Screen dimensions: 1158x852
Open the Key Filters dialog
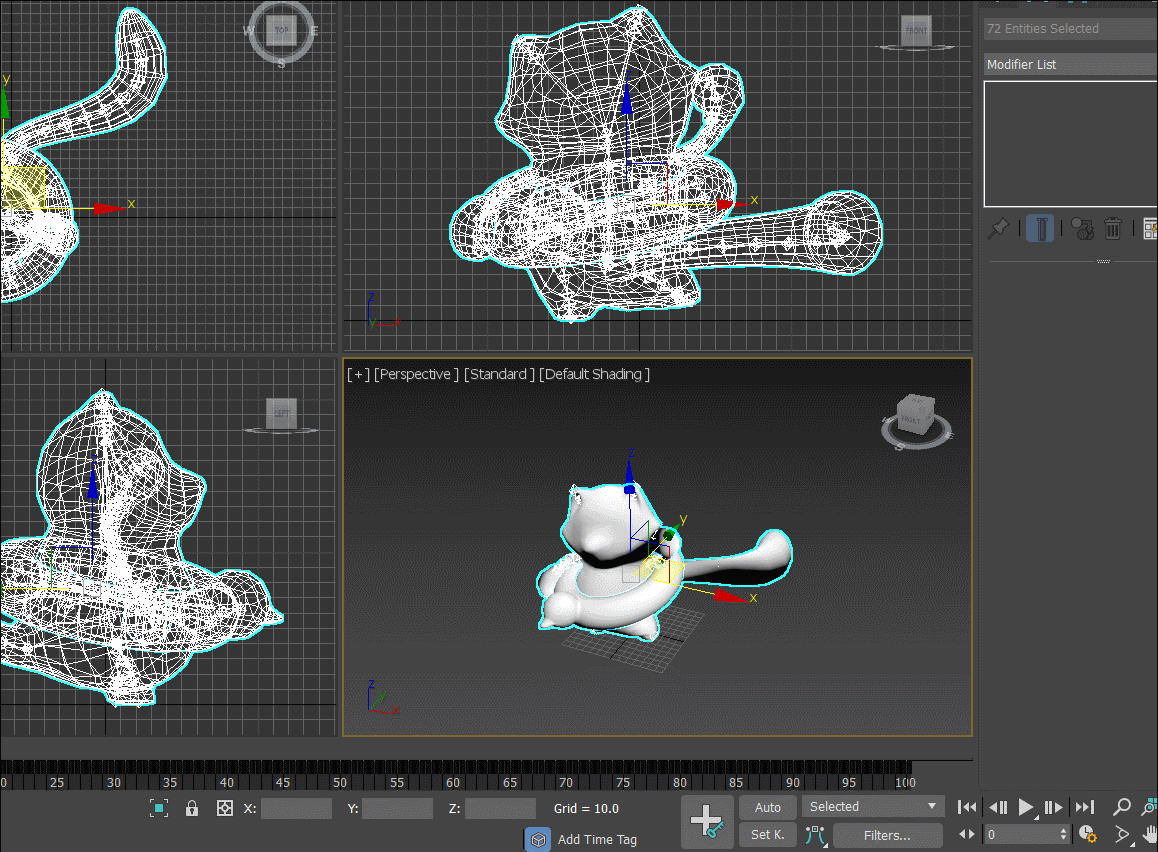887,835
